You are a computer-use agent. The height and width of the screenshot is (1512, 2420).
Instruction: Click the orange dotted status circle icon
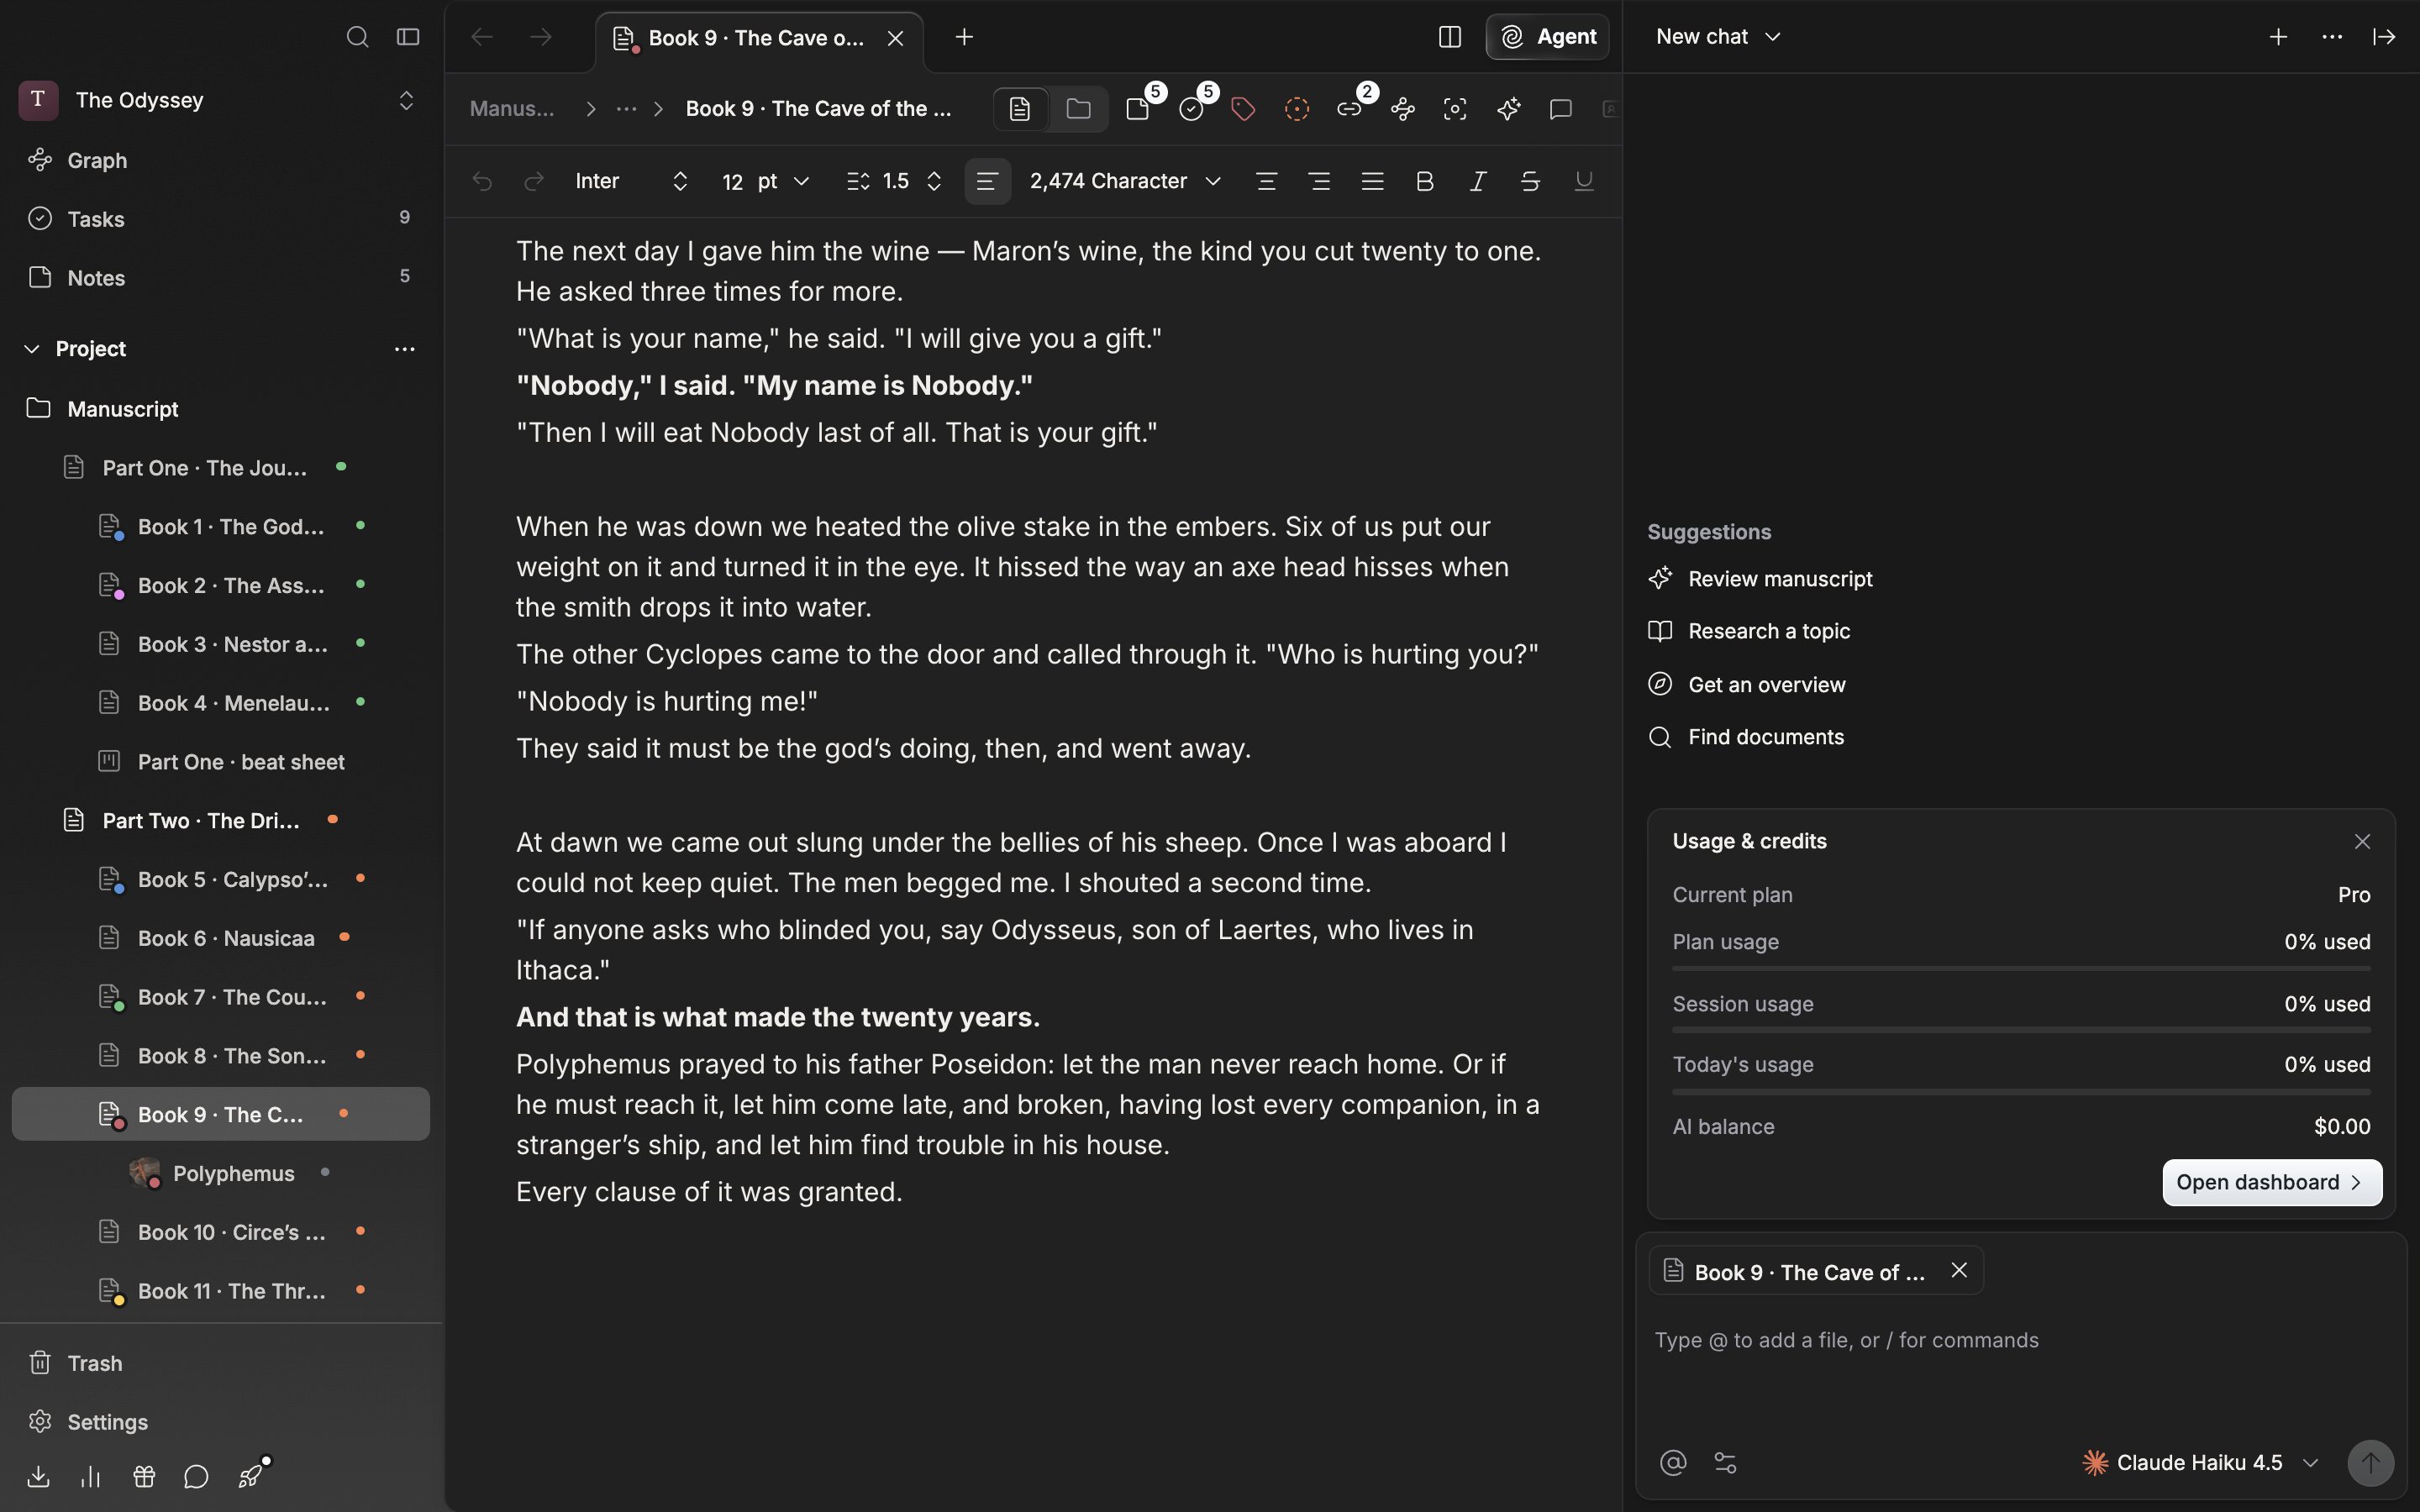pos(1297,109)
